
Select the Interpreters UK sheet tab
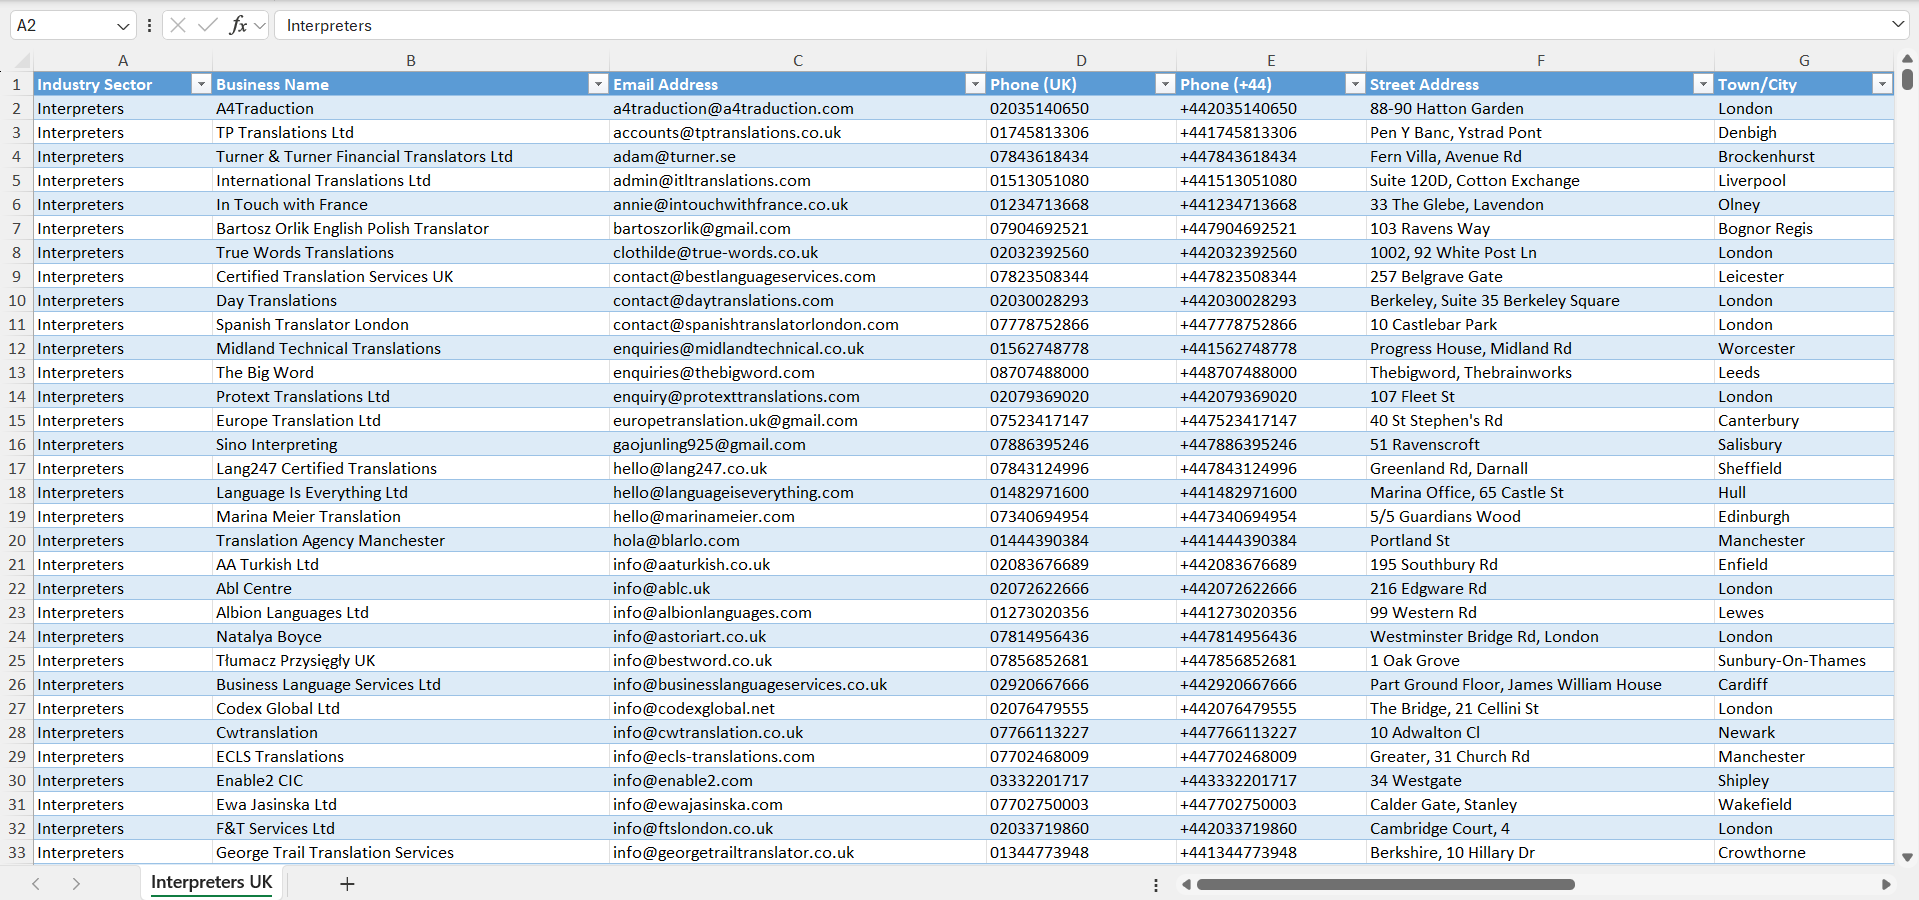pos(211,882)
